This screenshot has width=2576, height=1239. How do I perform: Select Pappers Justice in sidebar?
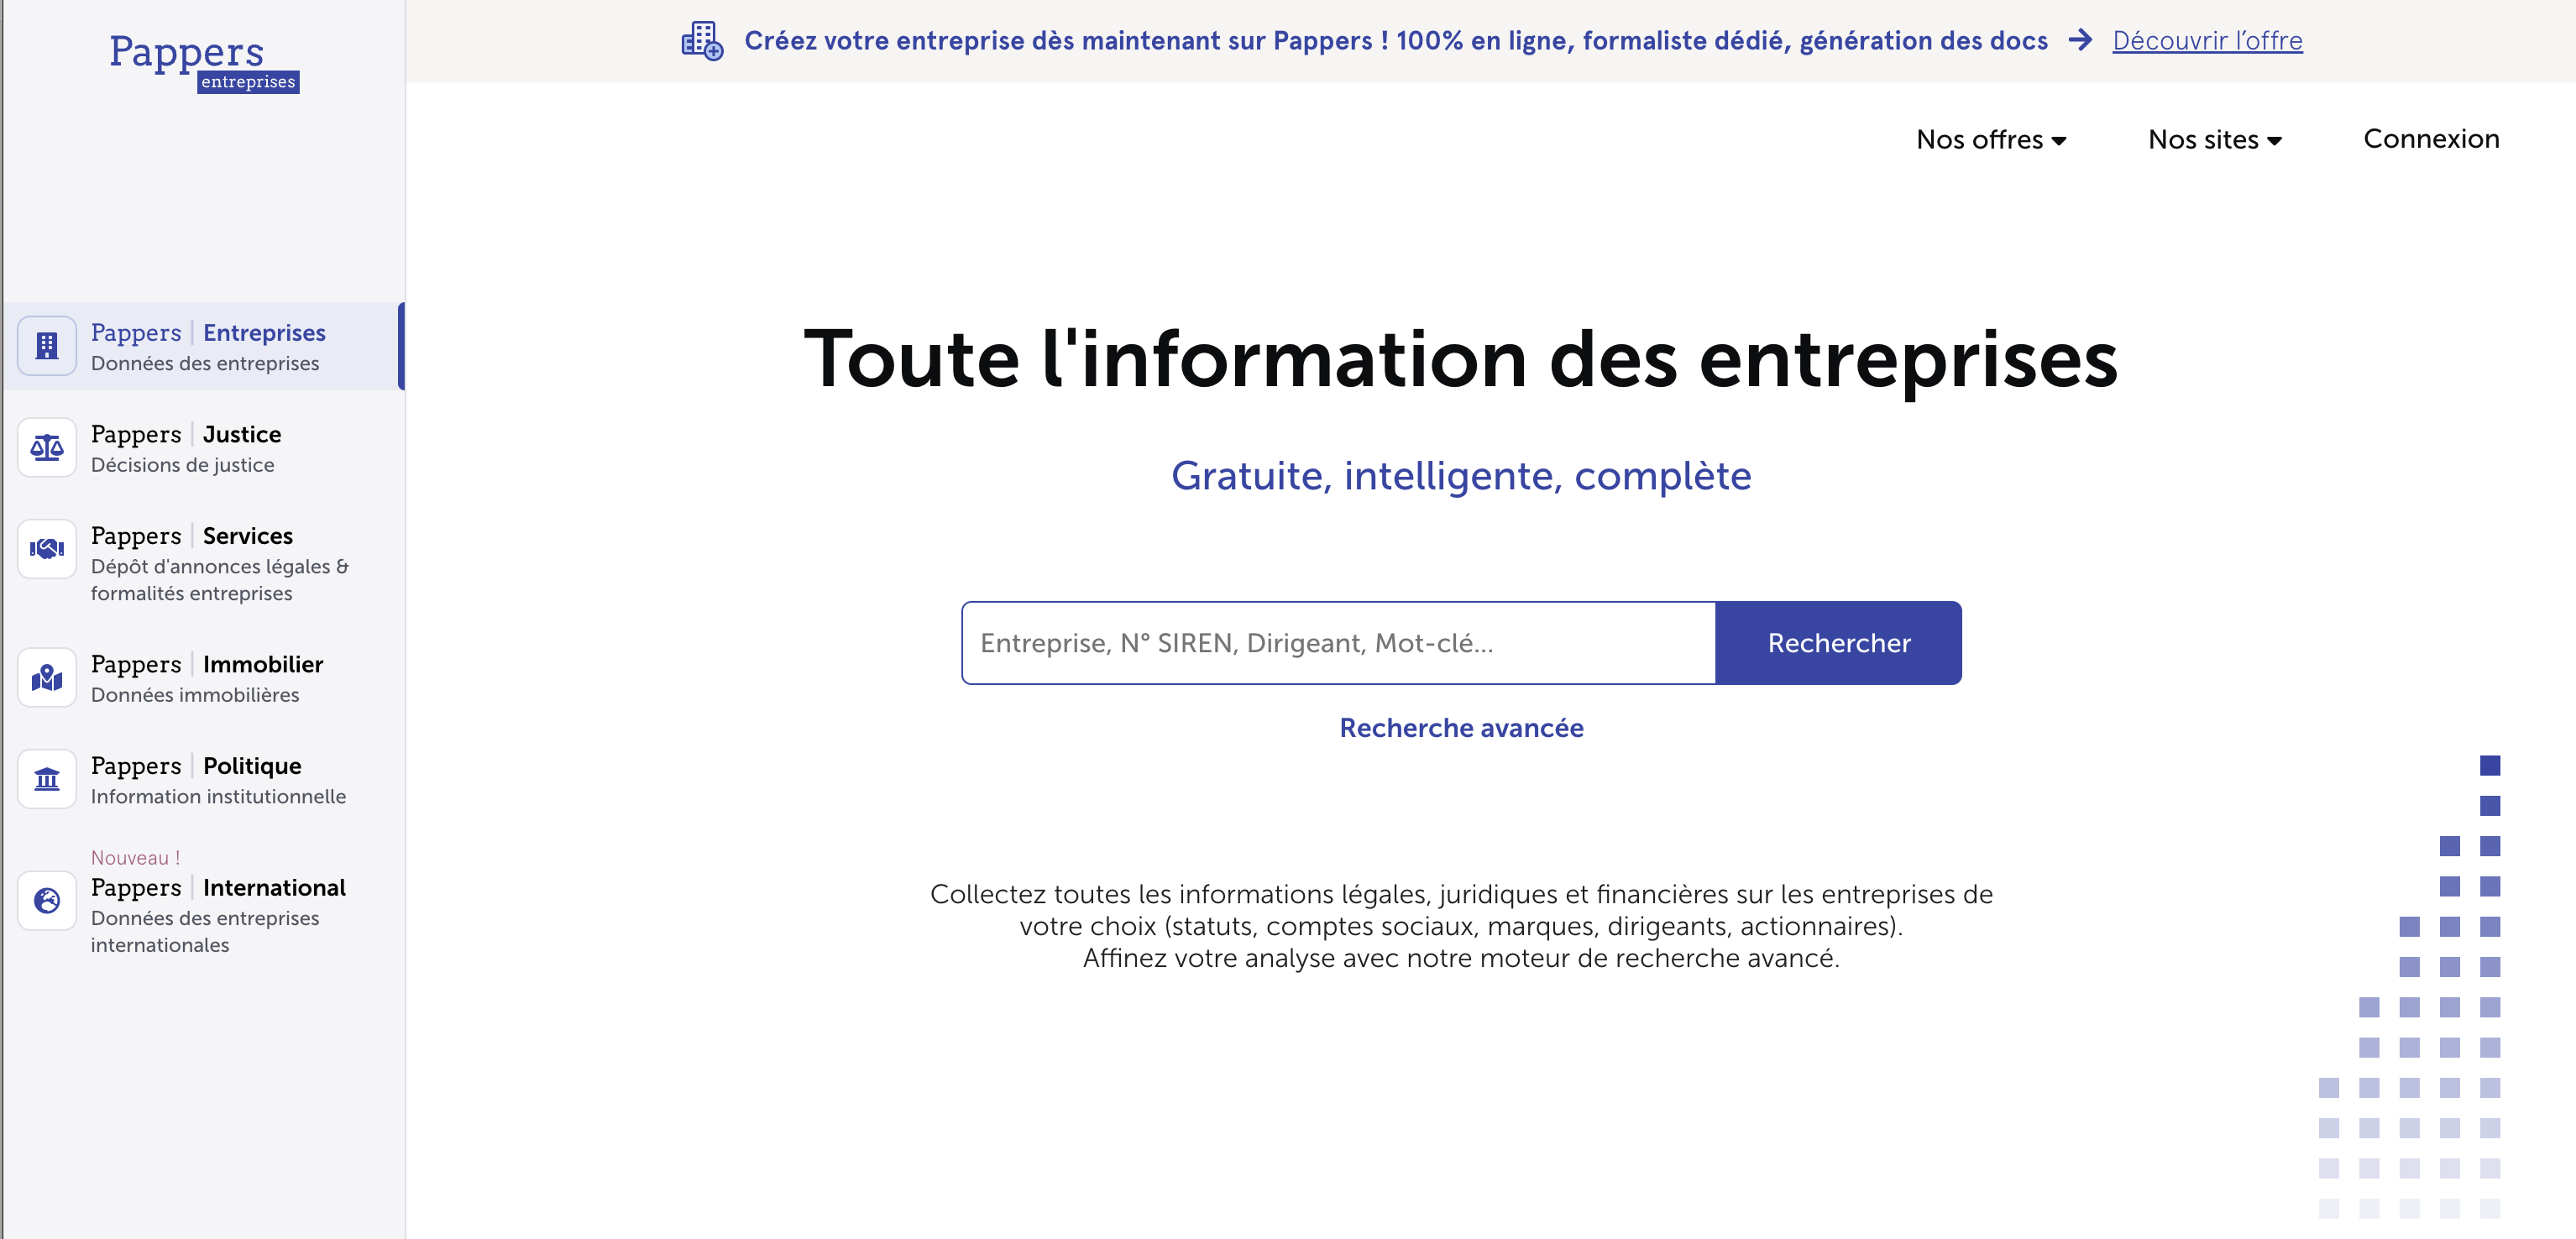202,447
